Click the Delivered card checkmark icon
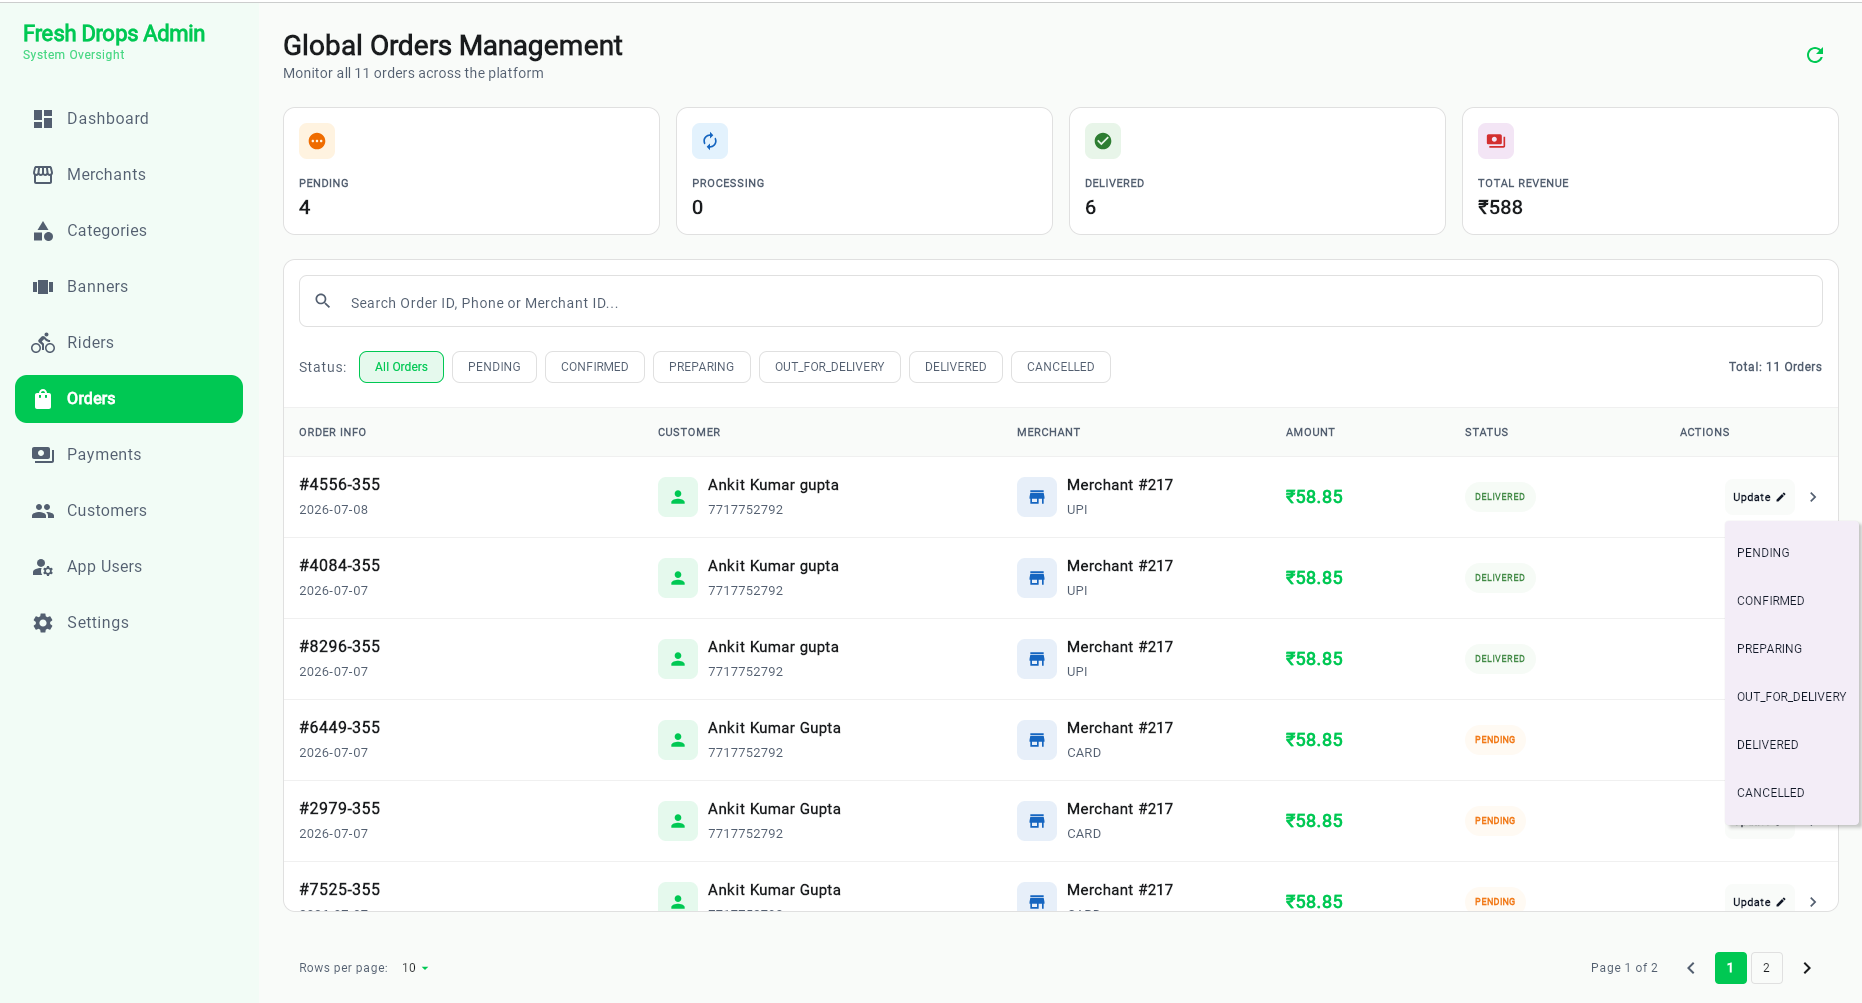The image size is (1862, 1003). (1103, 141)
